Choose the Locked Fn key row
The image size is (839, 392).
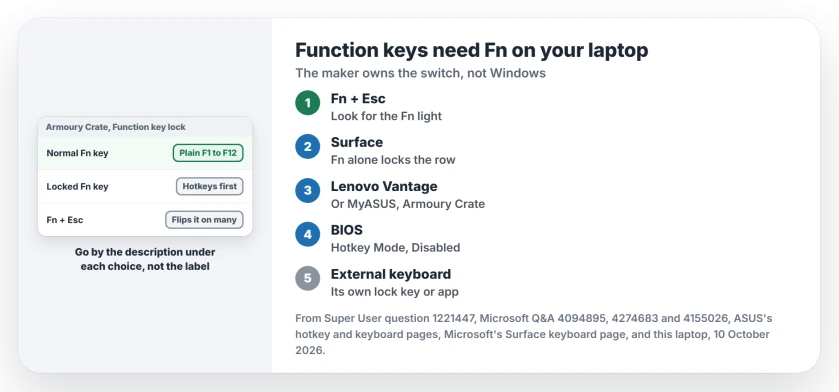coord(145,187)
